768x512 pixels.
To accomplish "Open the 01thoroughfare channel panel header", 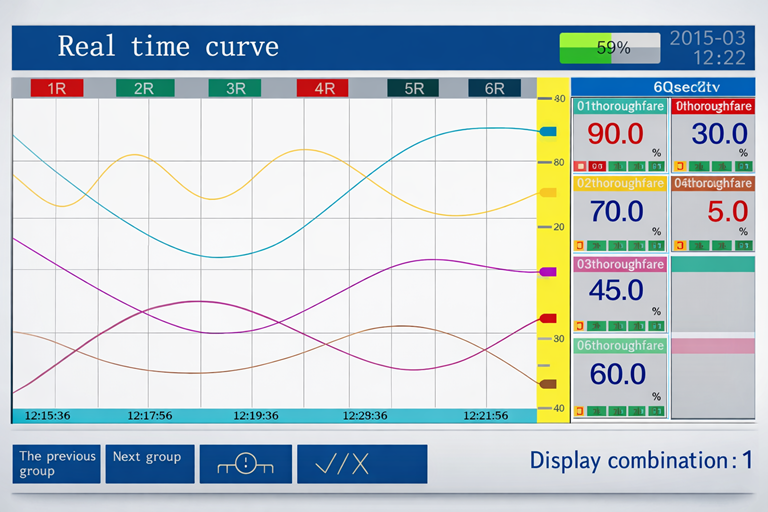I will [619, 105].
